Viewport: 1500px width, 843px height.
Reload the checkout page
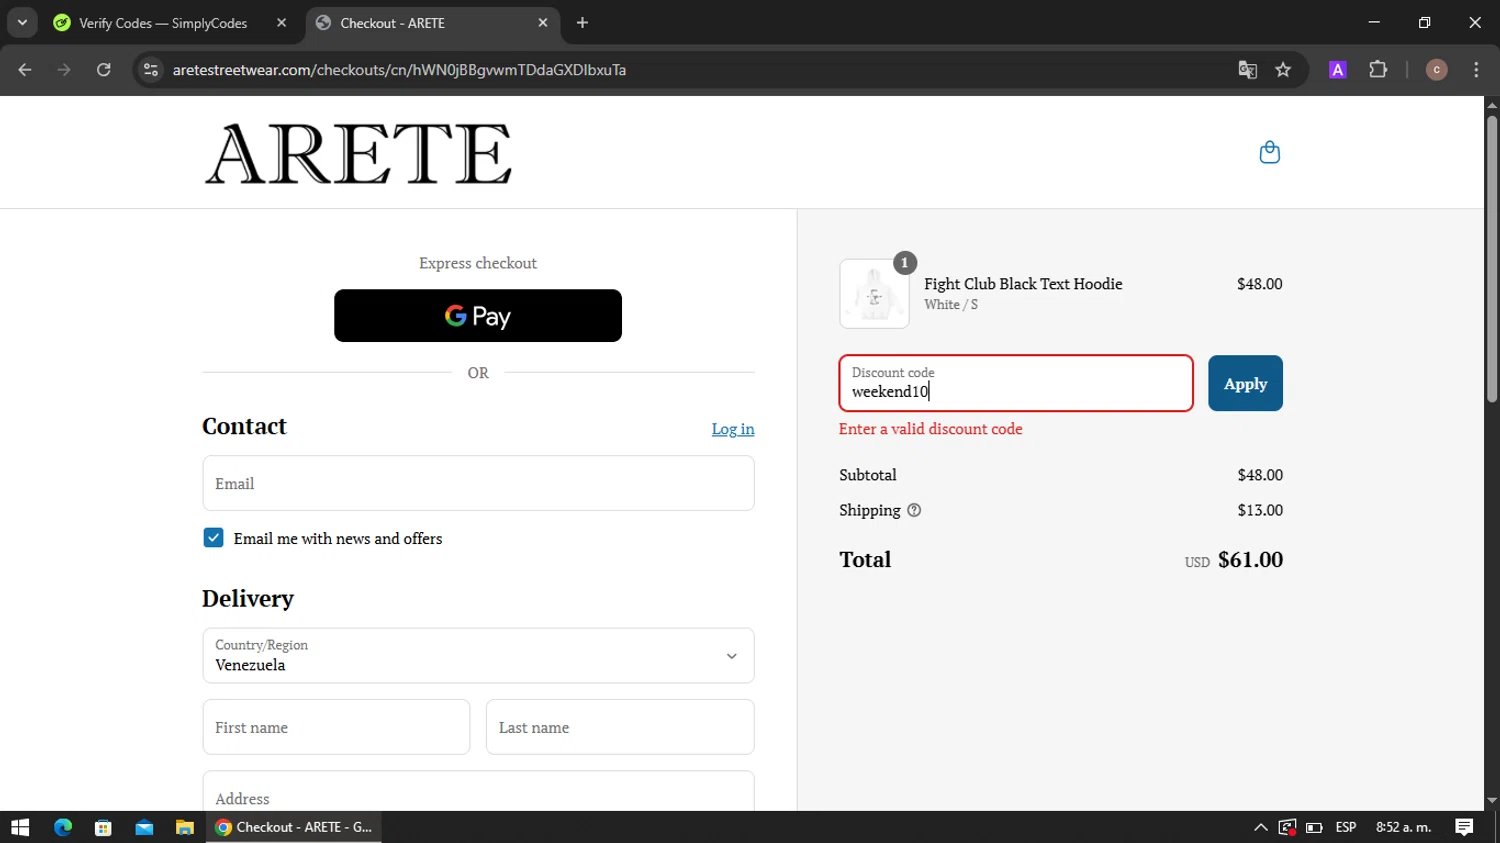pos(103,70)
